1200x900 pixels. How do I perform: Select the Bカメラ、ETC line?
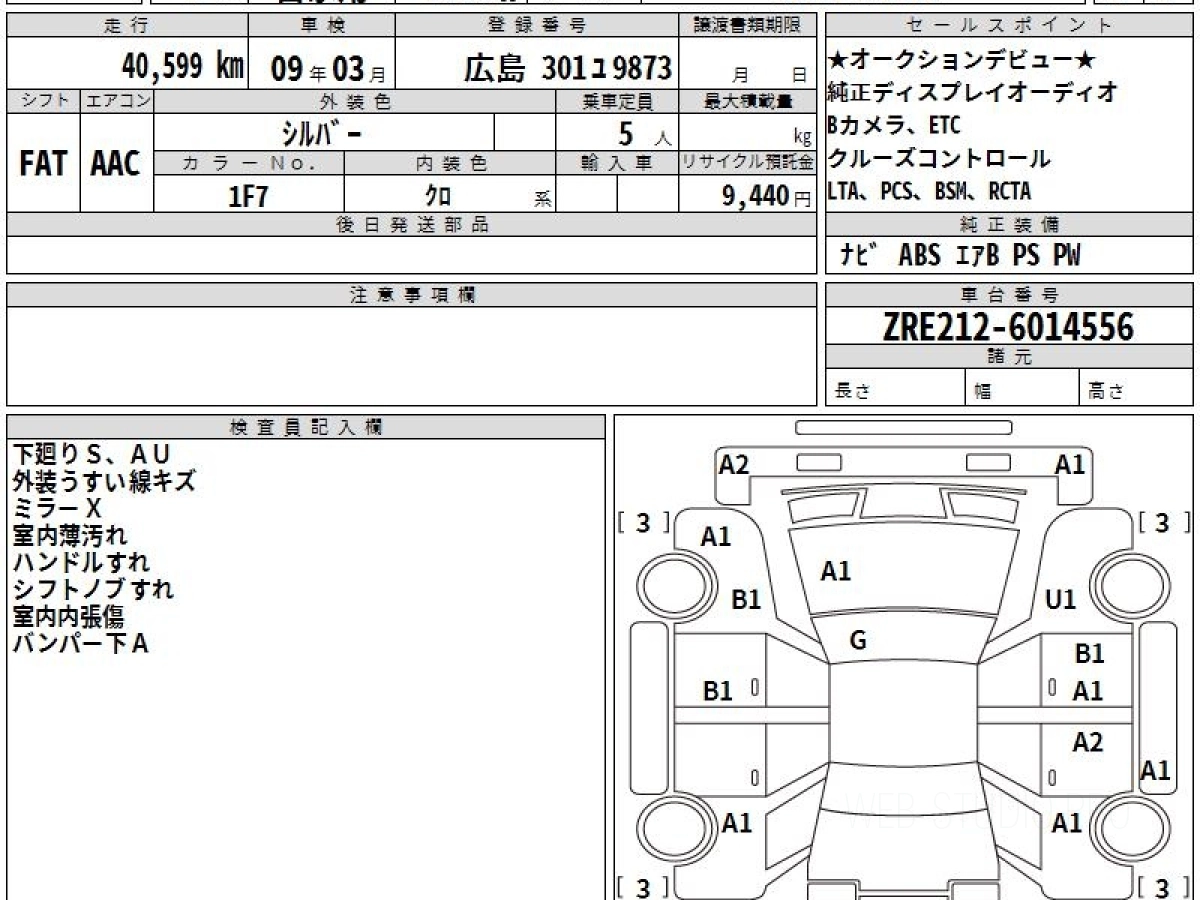coord(894,125)
